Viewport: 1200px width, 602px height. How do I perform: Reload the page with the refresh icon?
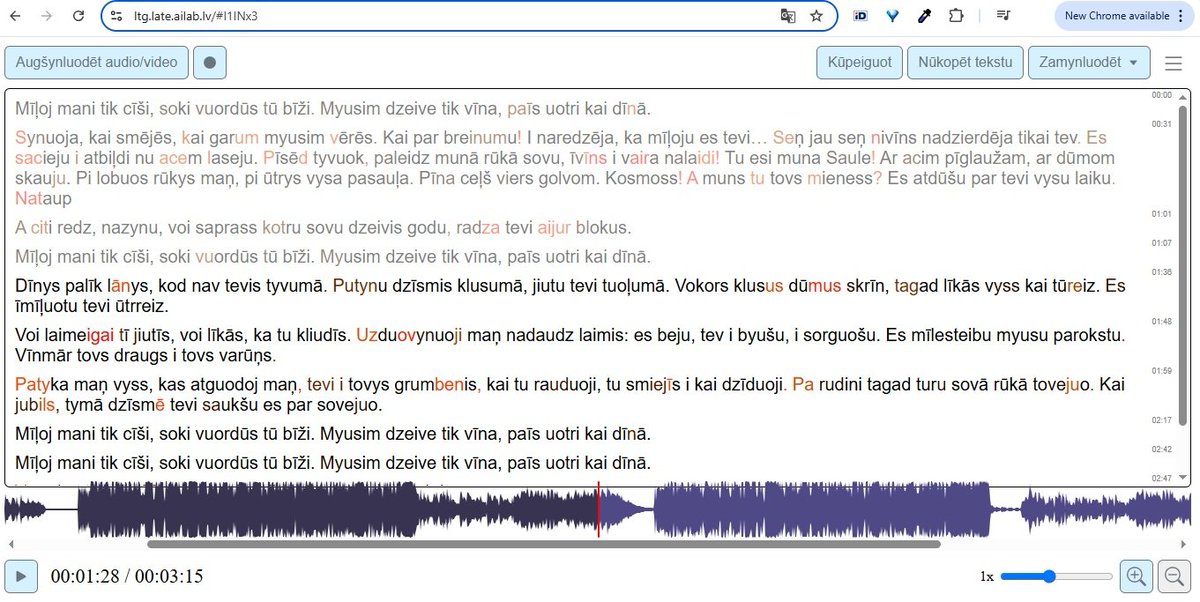(79, 16)
